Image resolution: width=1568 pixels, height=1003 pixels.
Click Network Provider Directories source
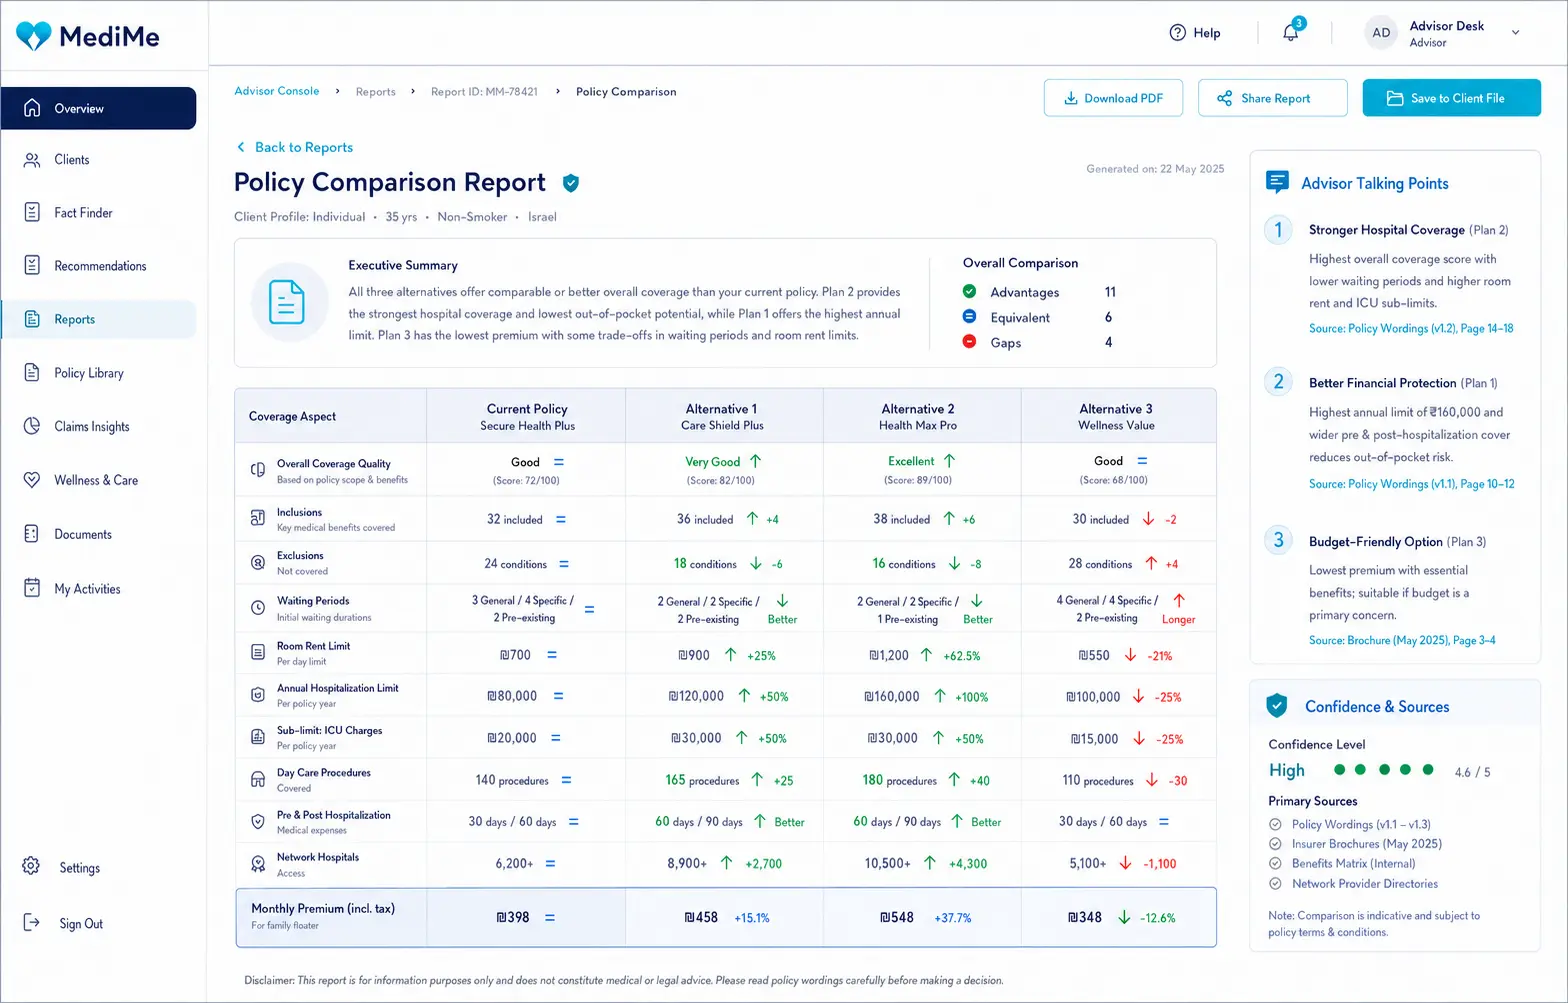point(1364,884)
